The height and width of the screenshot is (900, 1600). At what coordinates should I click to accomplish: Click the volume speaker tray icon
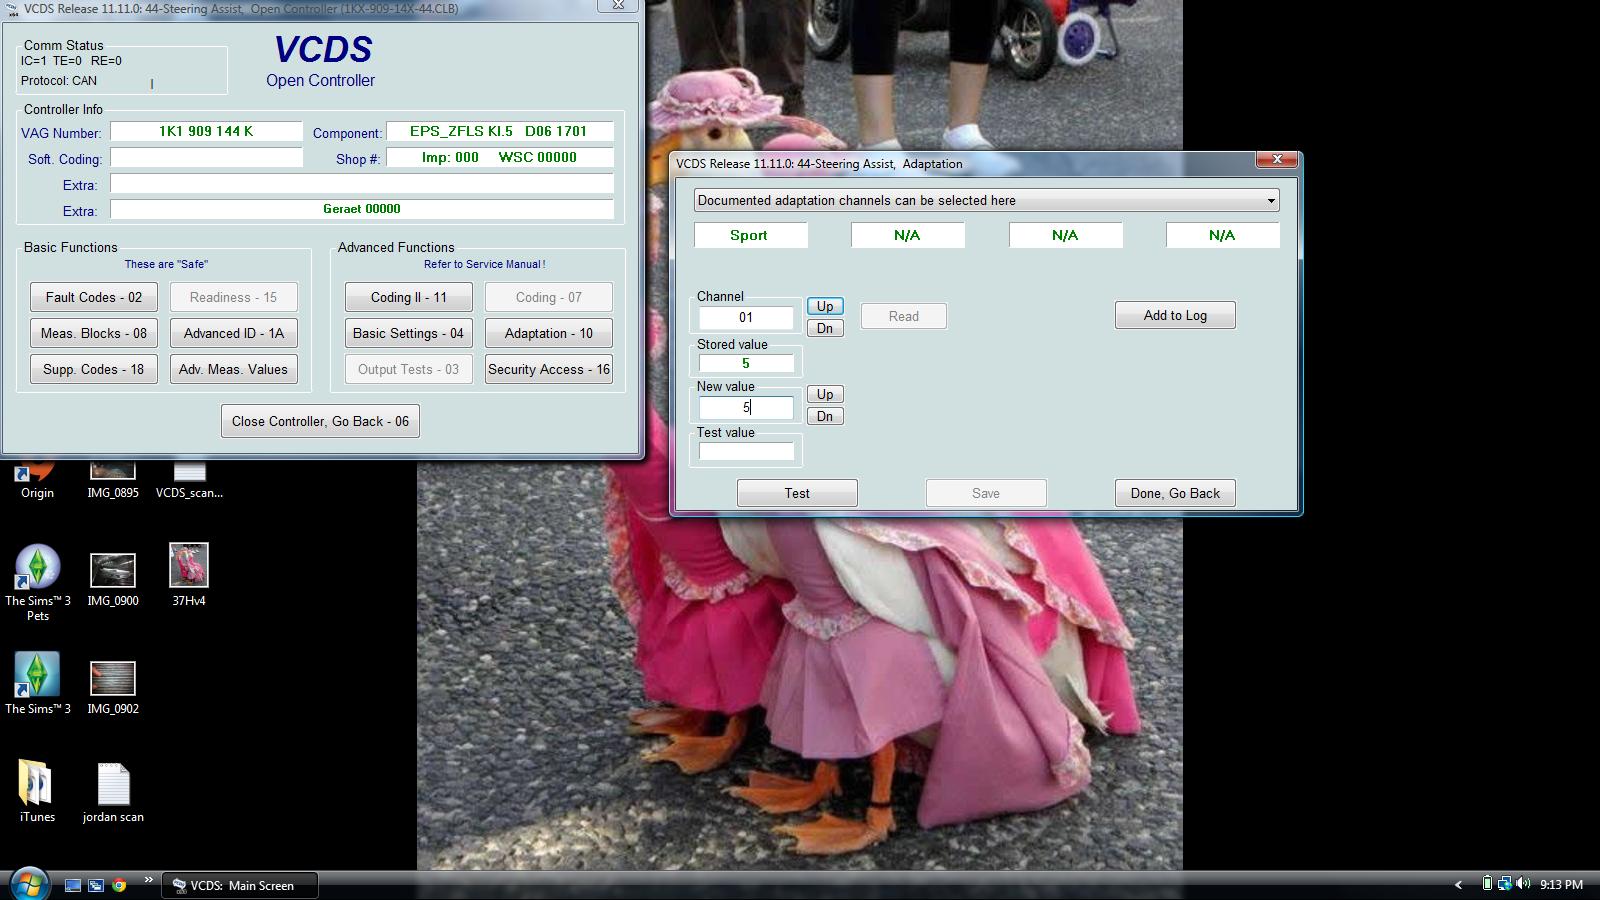point(1522,884)
